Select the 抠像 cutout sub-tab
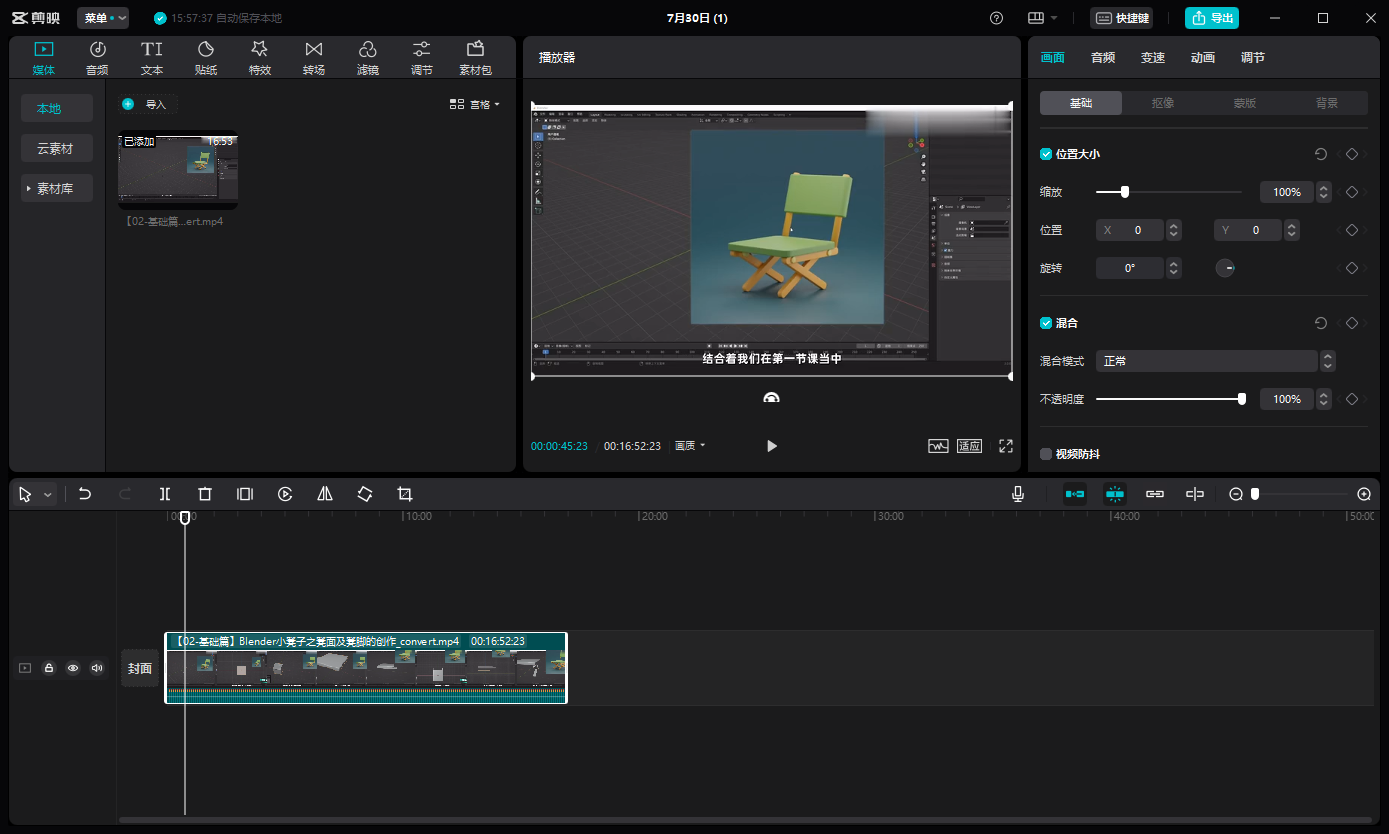 [x=1163, y=103]
